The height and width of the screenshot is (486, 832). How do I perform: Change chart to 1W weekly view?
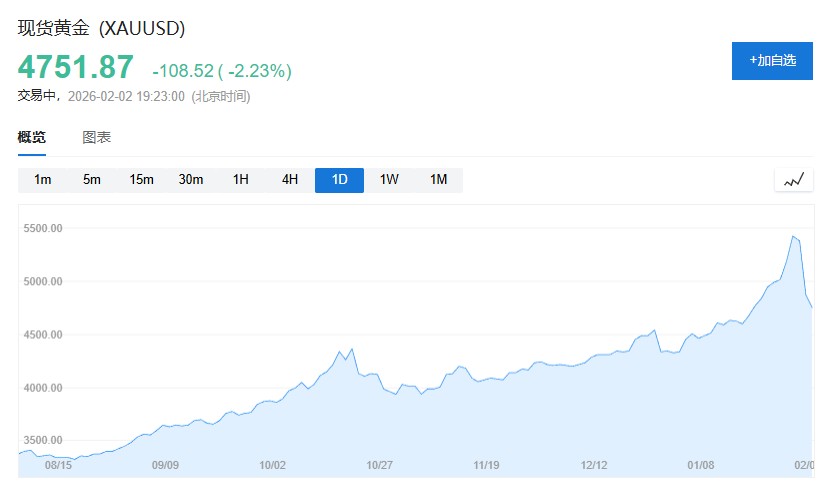coord(389,180)
